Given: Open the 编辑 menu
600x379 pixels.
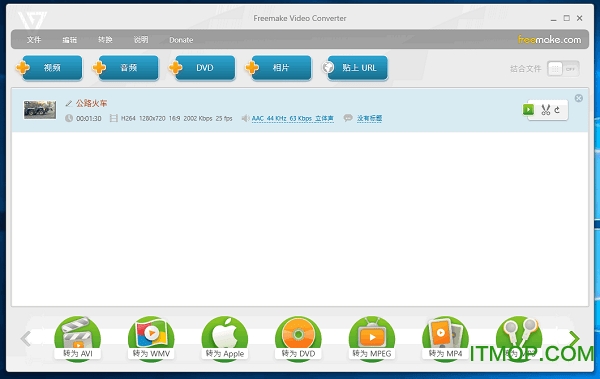Looking at the screenshot, I should (70, 39).
